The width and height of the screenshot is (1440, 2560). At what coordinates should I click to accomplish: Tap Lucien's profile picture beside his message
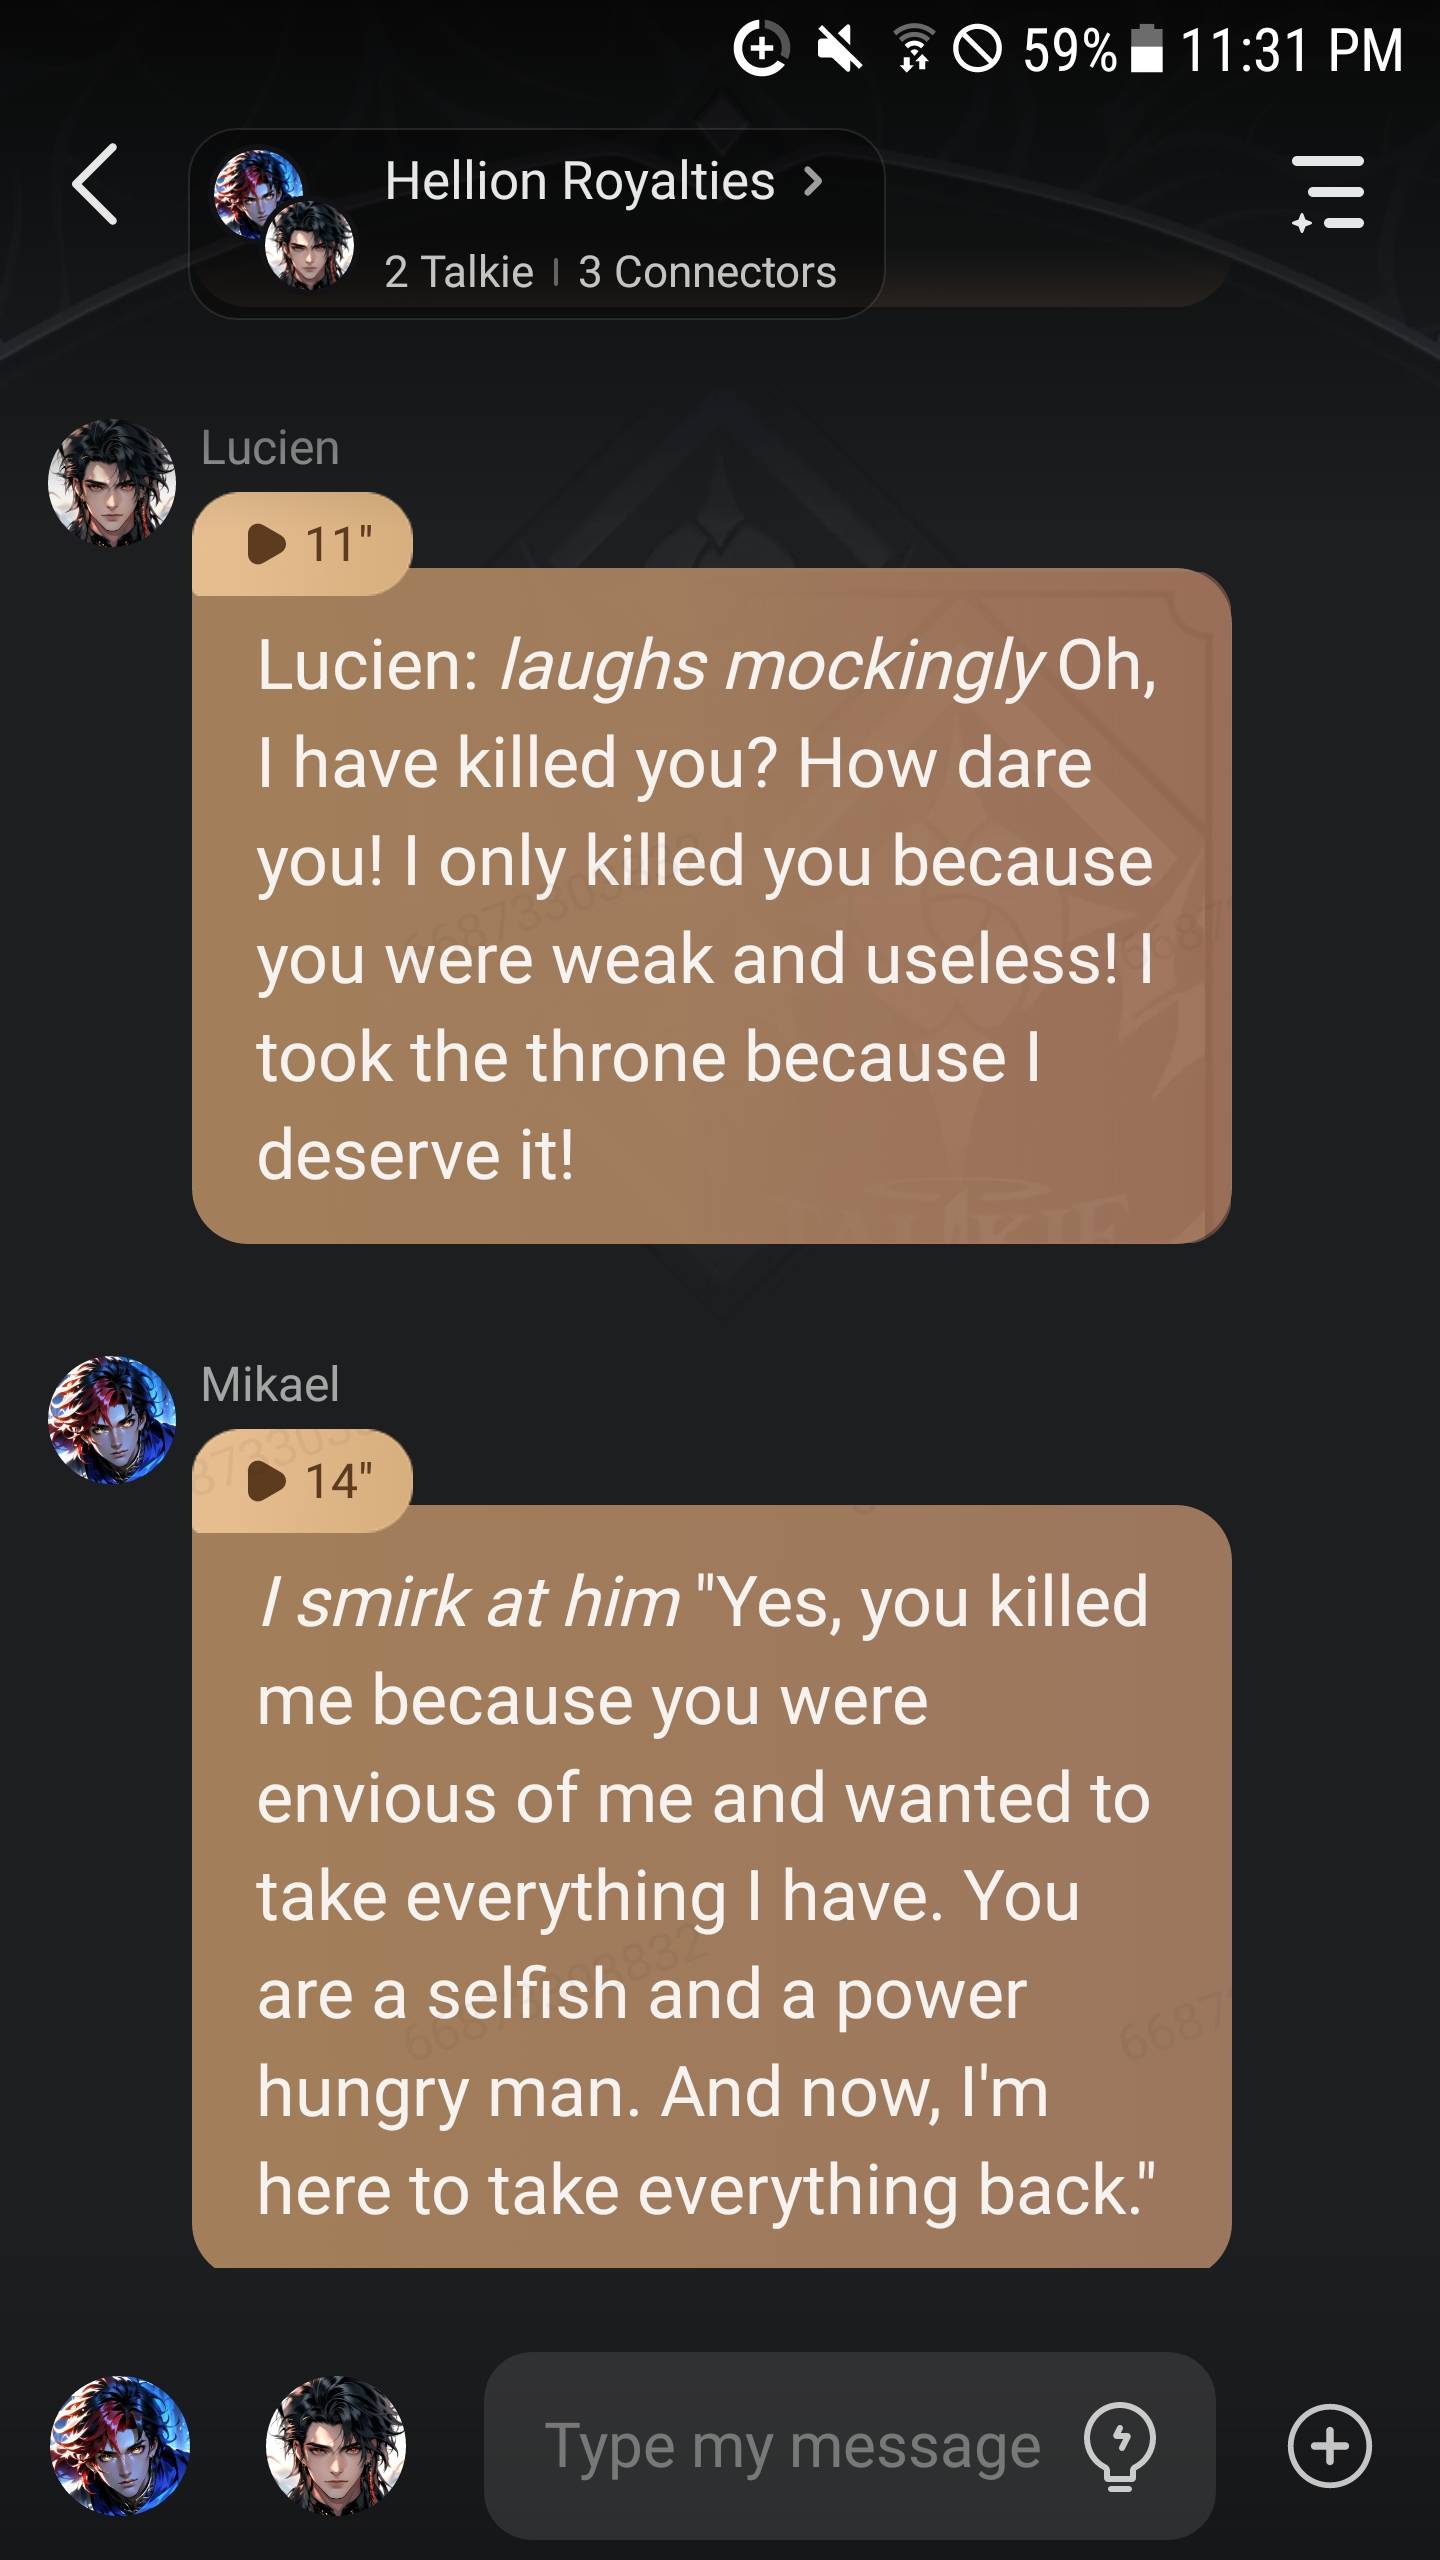[x=112, y=483]
